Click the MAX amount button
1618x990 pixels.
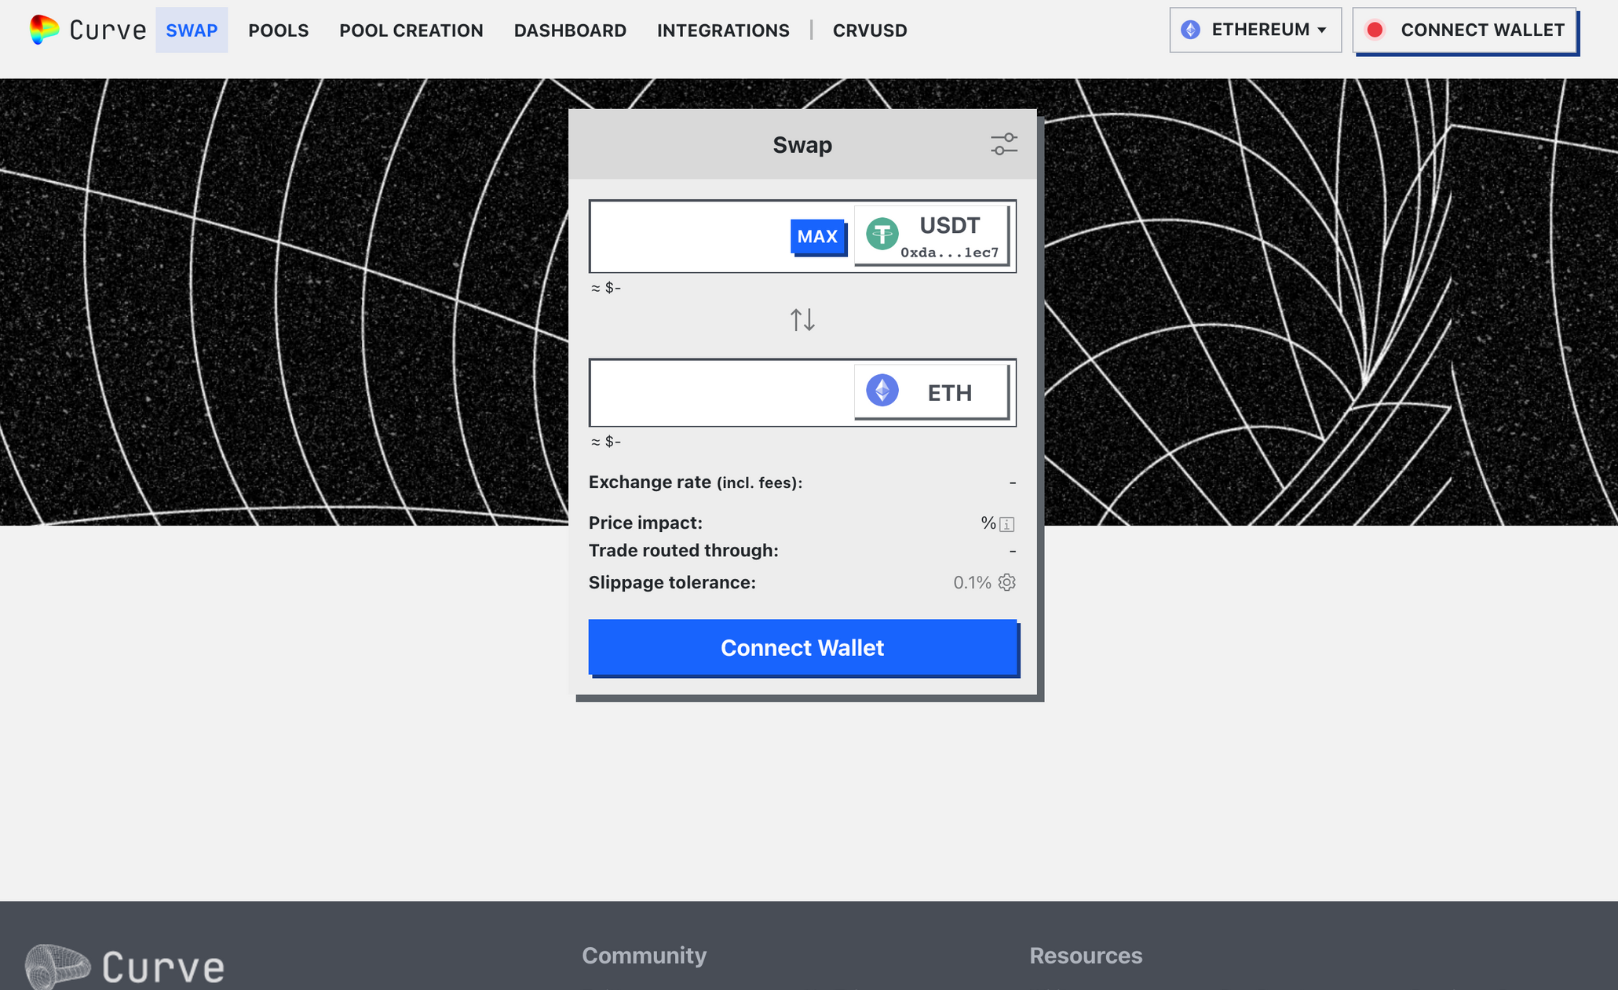click(x=817, y=236)
